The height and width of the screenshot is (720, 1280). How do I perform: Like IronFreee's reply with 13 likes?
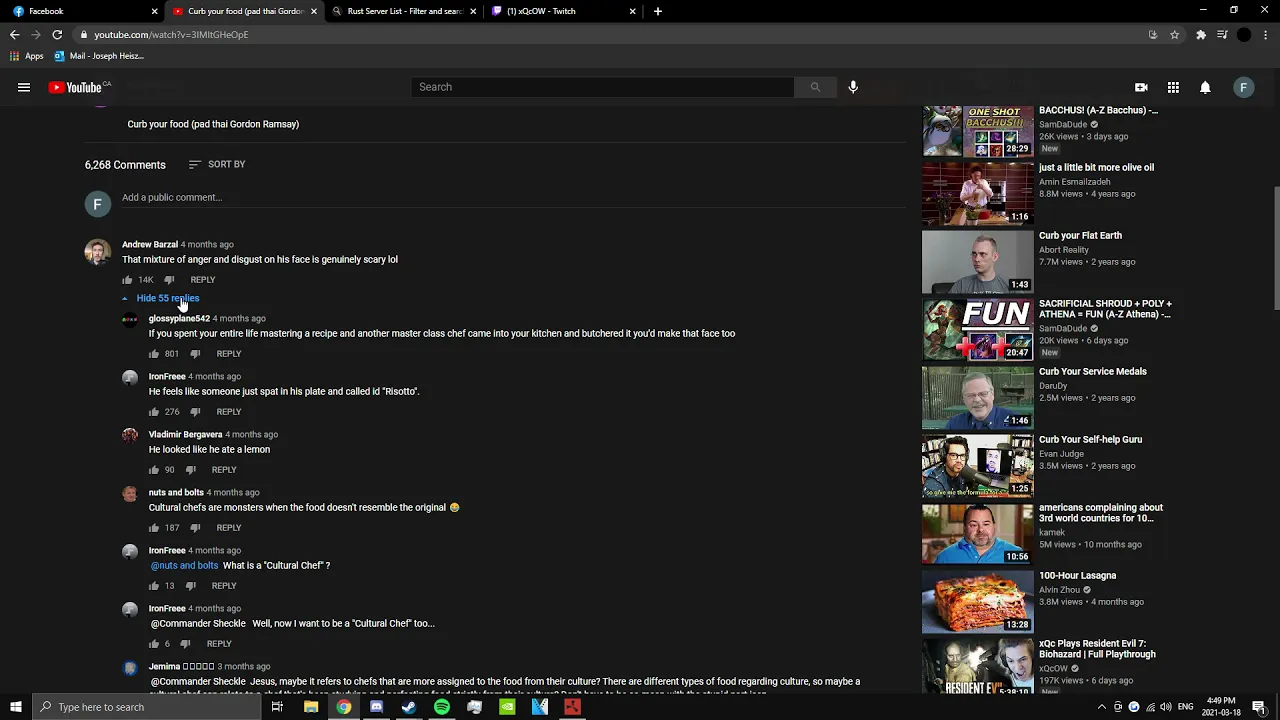coord(154,586)
